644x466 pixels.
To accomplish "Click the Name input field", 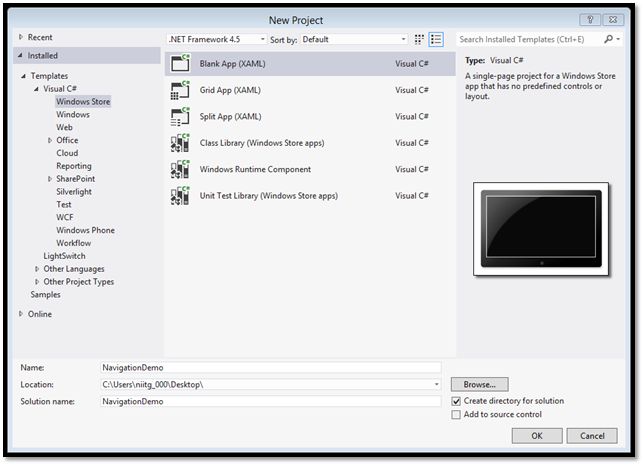I will [271, 367].
